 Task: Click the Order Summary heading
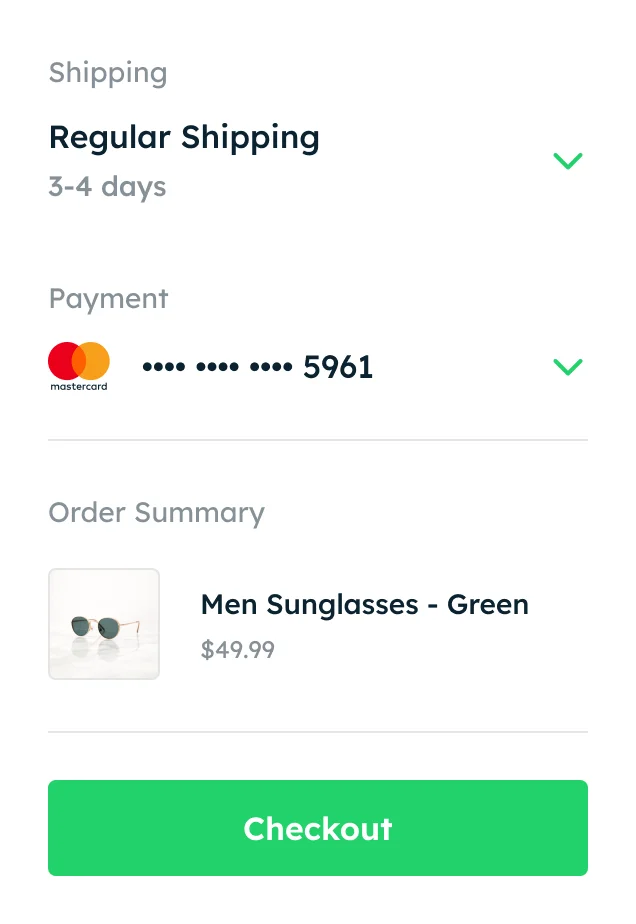tap(156, 513)
